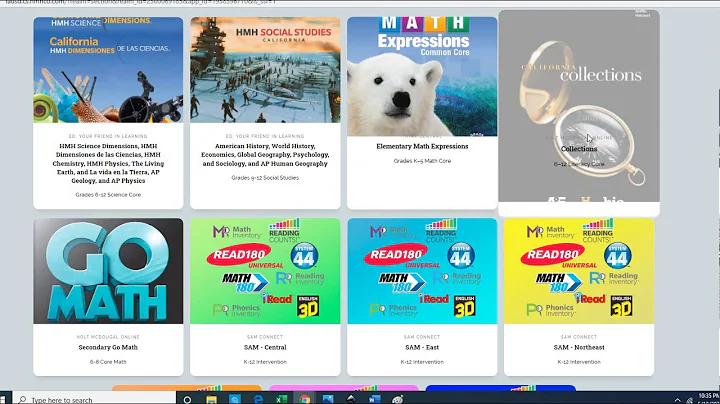Open Cortana circle icon on taskbar
The image size is (720, 404).
pos(187,399)
